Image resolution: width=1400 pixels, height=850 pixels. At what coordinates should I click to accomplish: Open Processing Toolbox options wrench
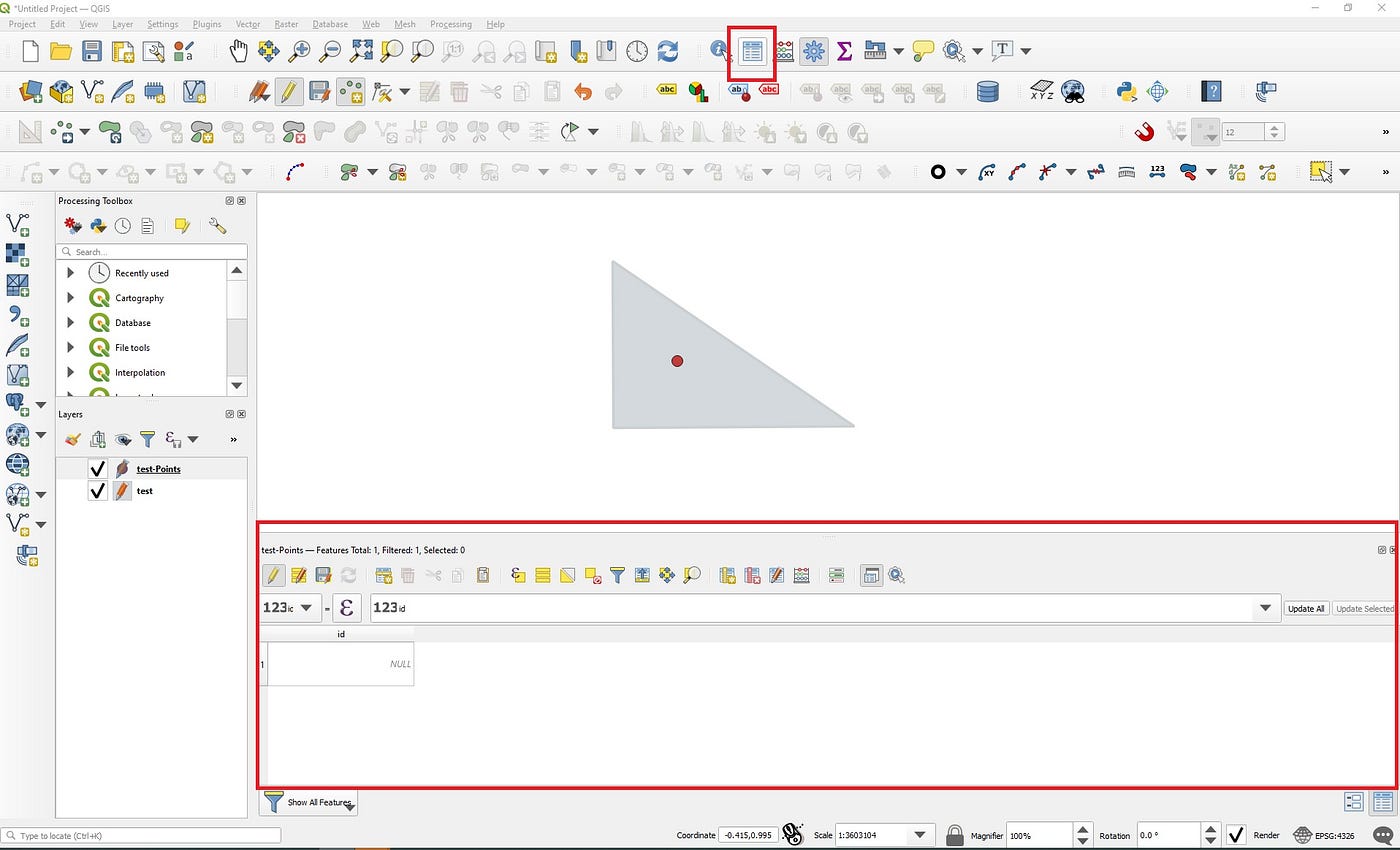click(217, 226)
